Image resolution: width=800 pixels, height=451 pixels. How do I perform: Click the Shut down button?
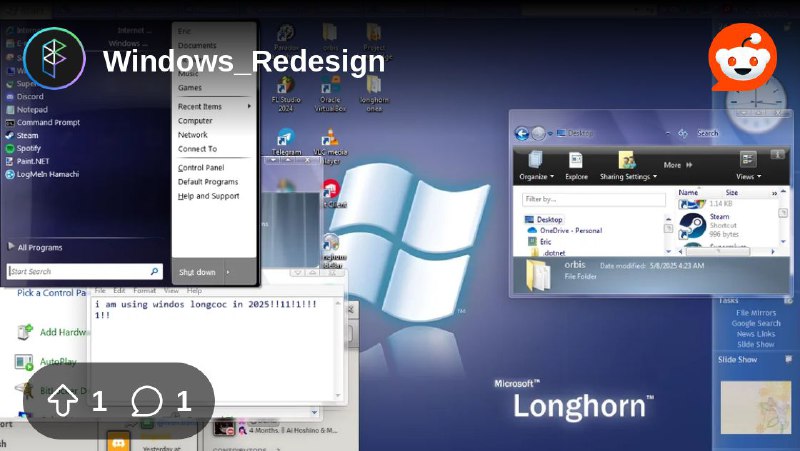point(197,272)
